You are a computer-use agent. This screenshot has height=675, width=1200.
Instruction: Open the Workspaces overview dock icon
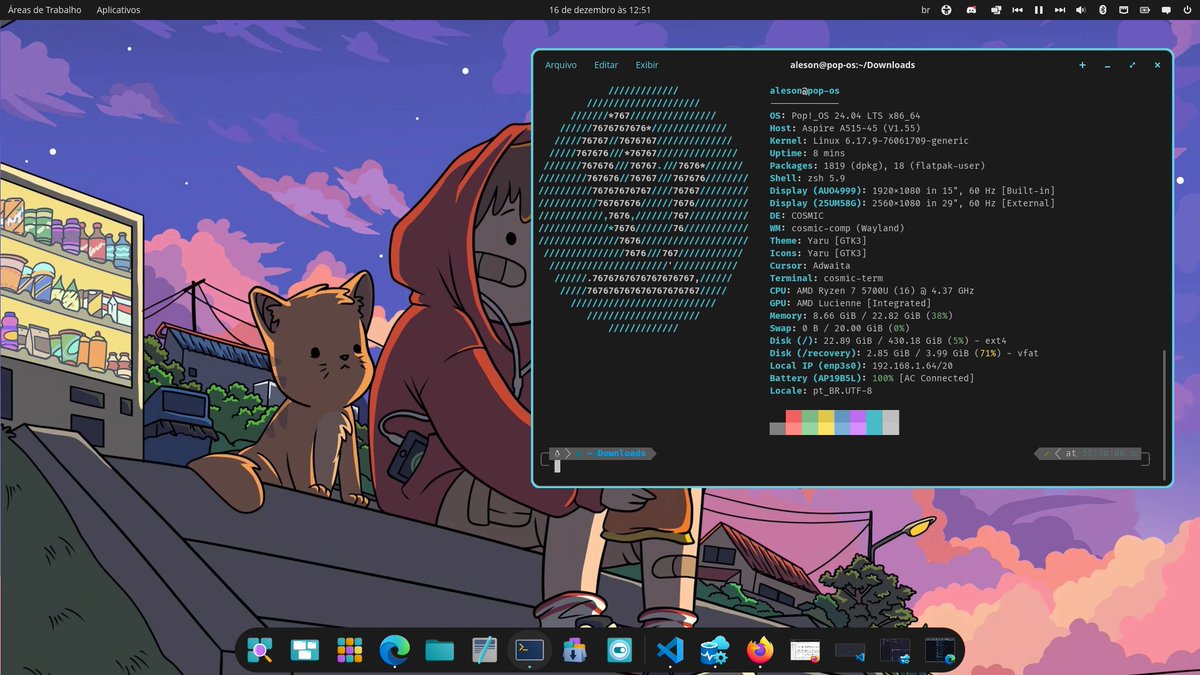[305, 652]
